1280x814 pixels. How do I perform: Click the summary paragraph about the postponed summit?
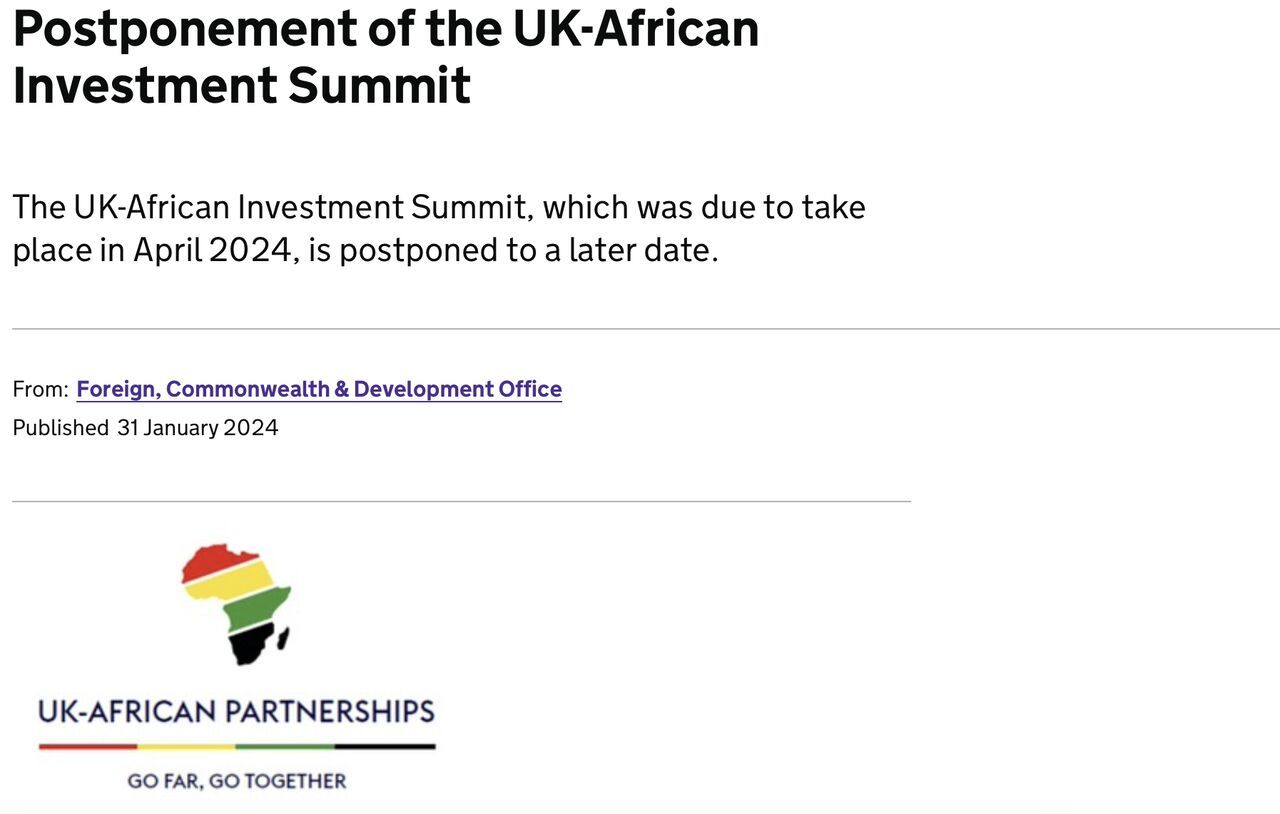pyautogui.click(x=439, y=228)
